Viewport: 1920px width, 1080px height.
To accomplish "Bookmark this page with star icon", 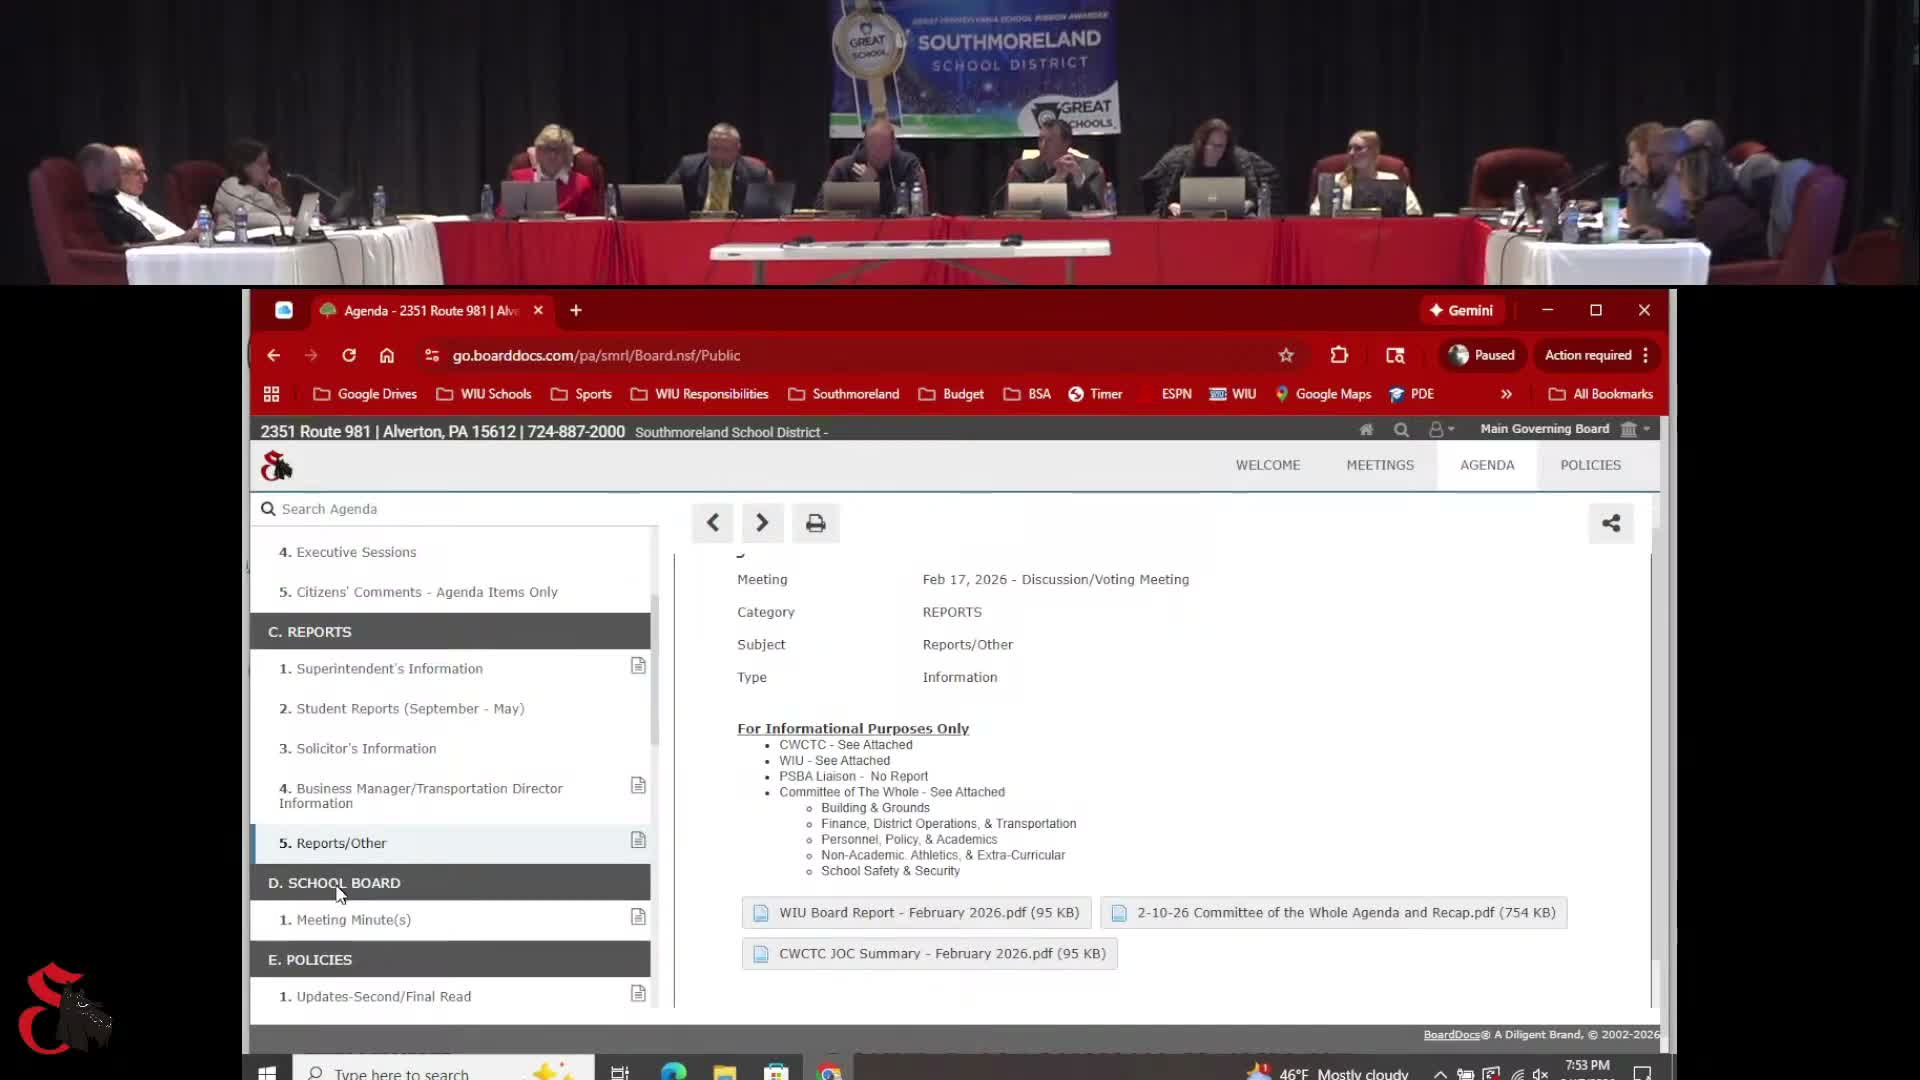I will [1286, 355].
